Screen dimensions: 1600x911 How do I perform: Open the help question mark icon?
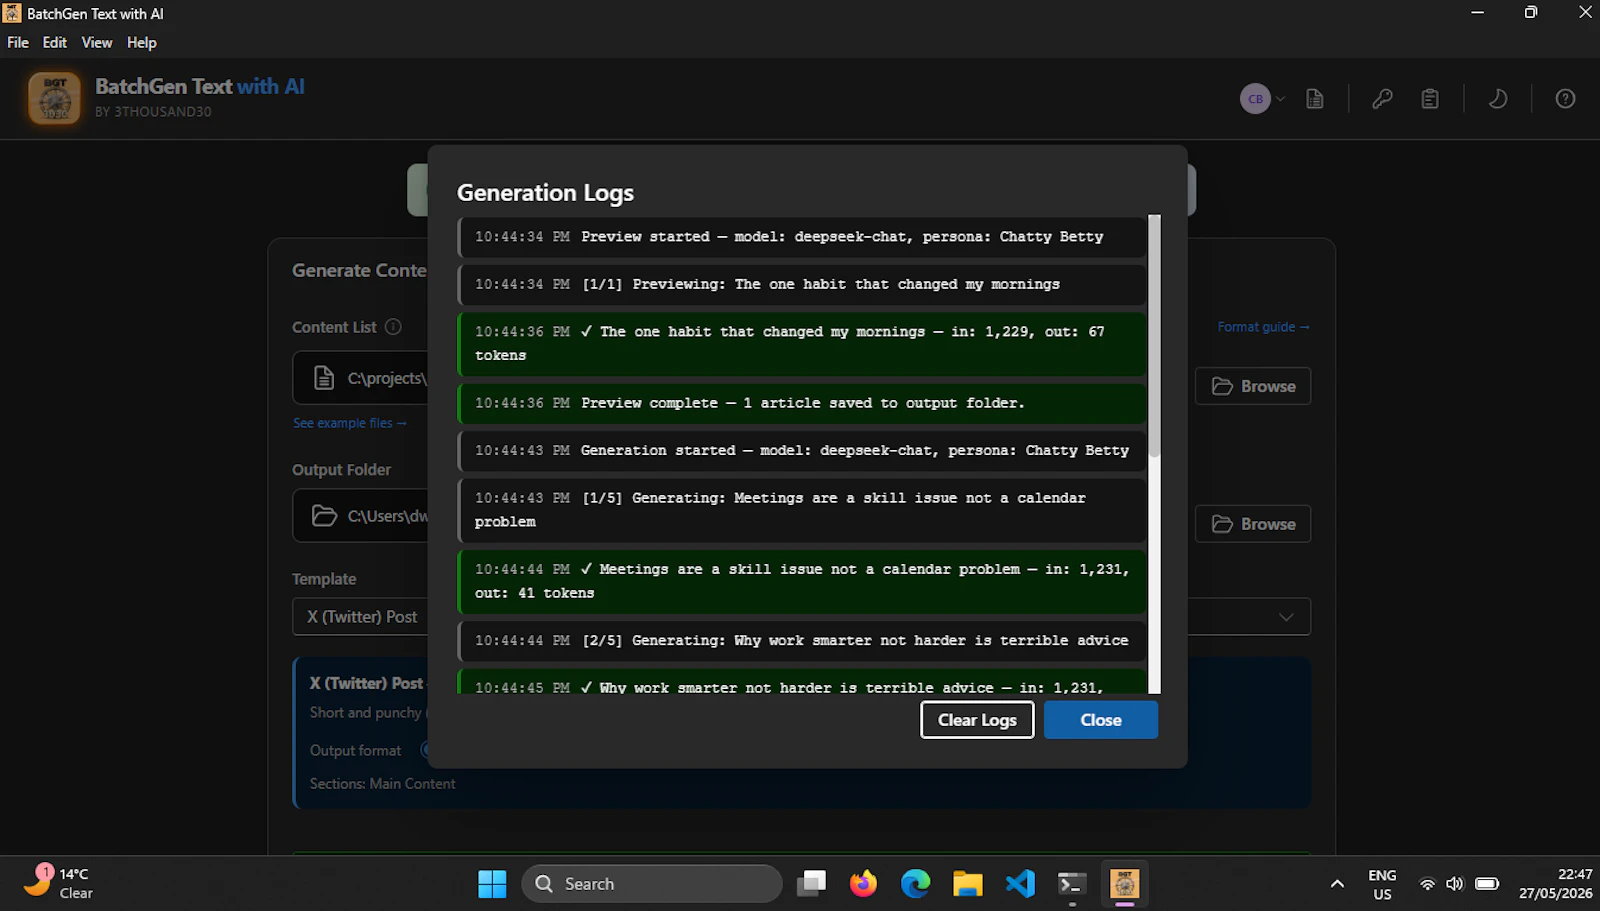pyautogui.click(x=1565, y=99)
